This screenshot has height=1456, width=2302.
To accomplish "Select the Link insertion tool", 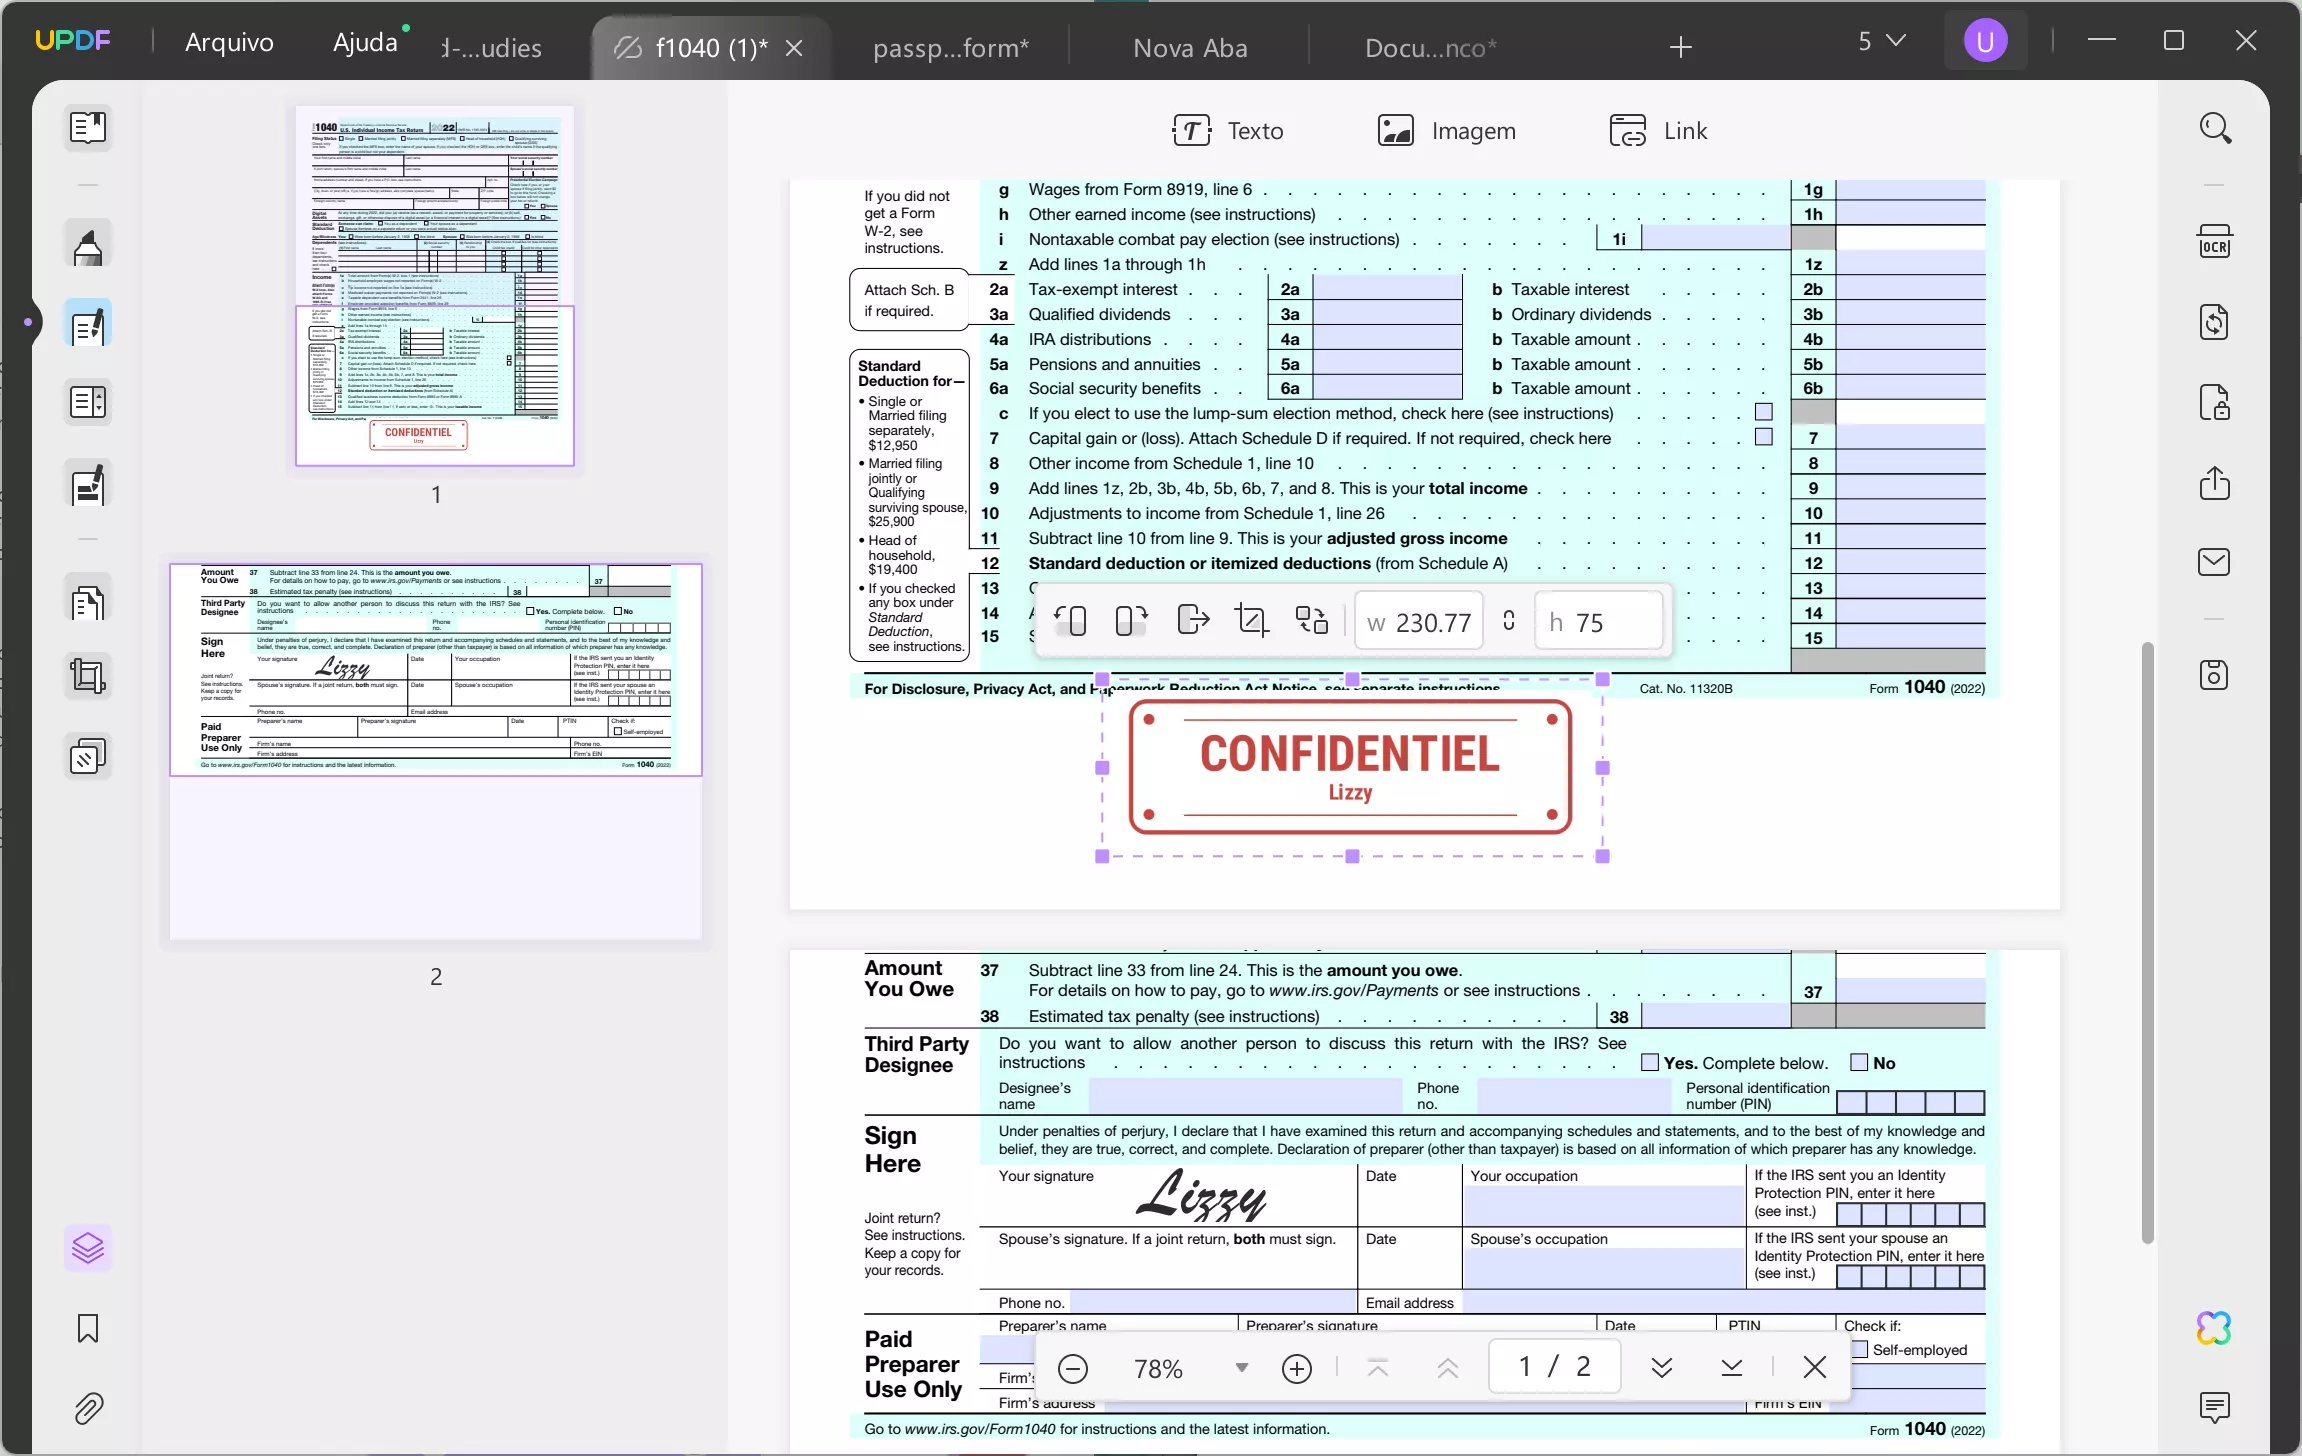I will tap(1659, 130).
